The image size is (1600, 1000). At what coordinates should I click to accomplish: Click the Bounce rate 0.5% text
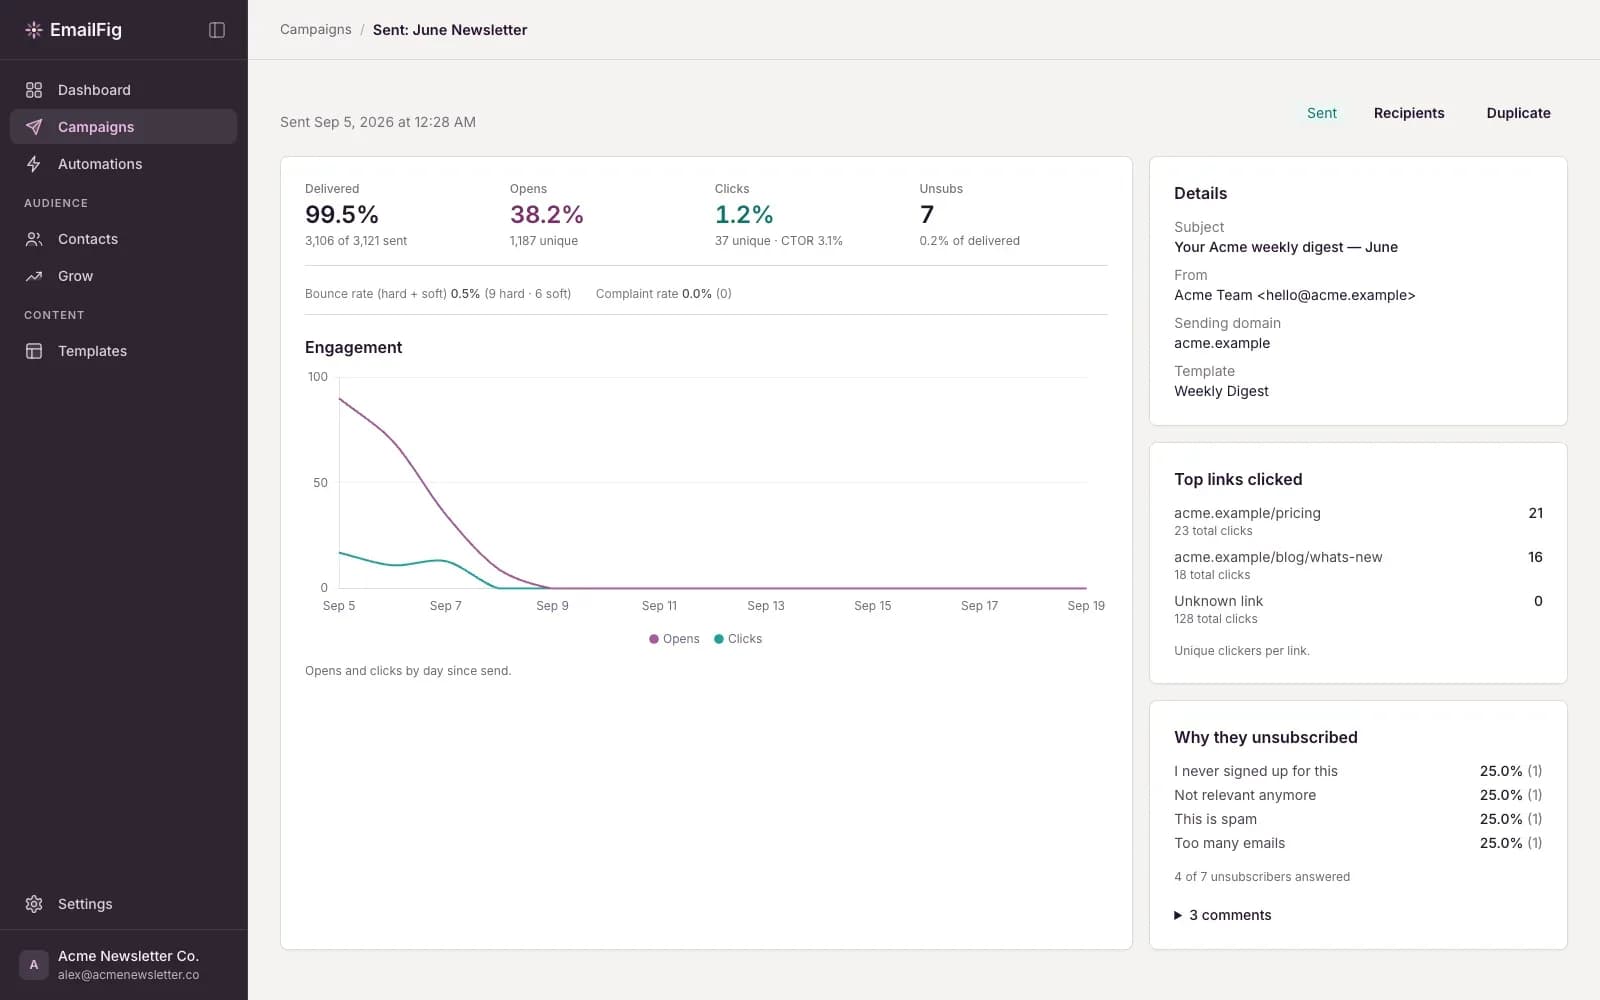coord(438,294)
